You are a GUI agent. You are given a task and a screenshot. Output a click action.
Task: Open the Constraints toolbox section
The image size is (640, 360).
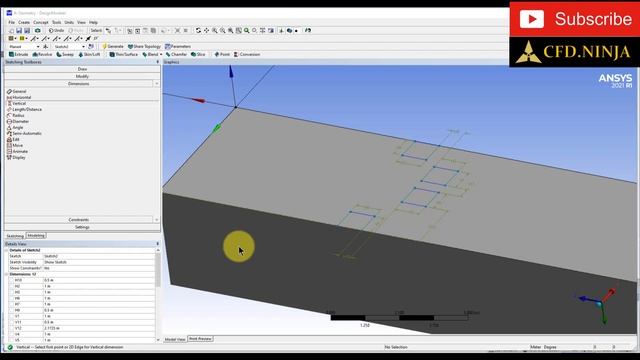79,220
